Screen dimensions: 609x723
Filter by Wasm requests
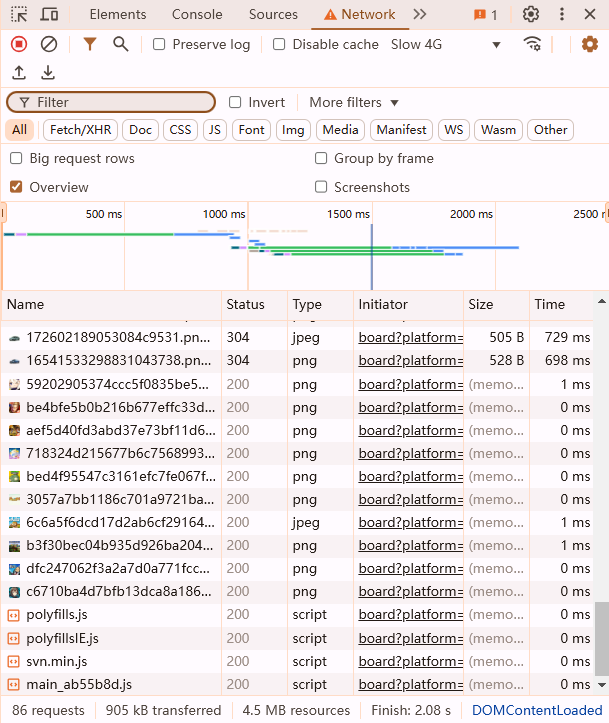(x=498, y=130)
